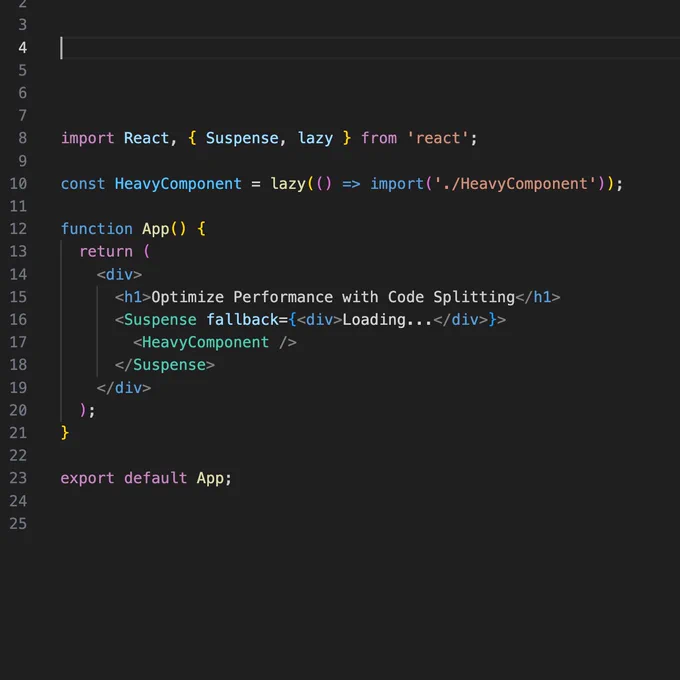Click line number 12 in gutter
The width and height of the screenshot is (680, 680).
[x=18, y=229]
